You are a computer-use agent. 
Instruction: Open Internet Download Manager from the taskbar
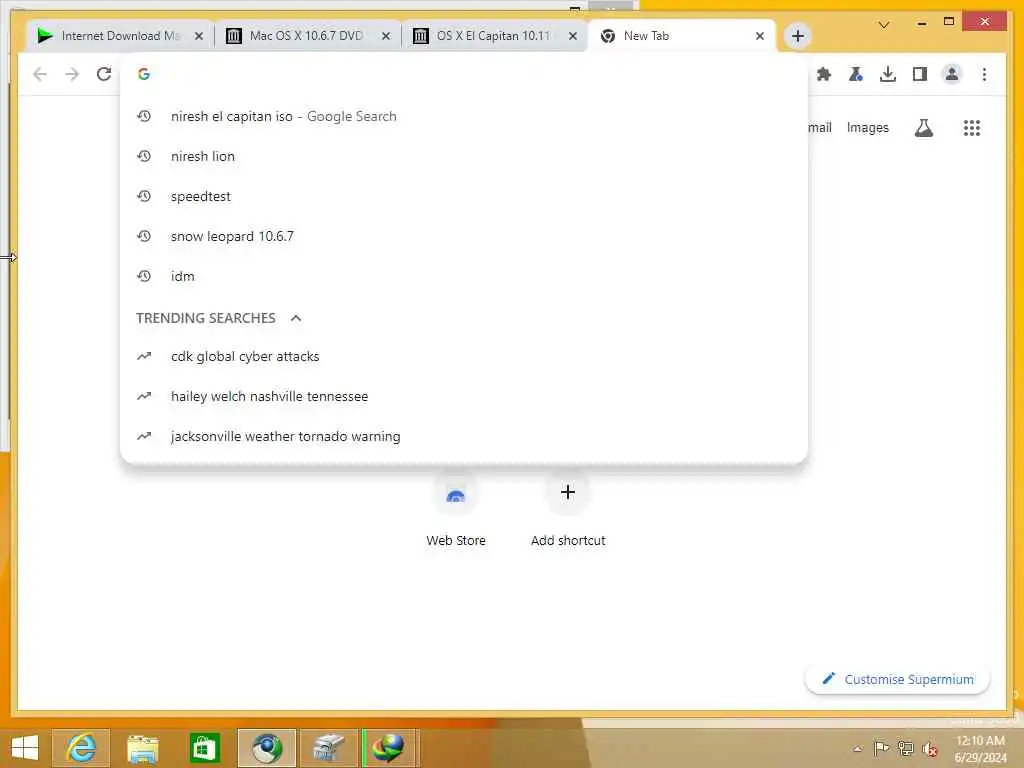tap(389, 748)
